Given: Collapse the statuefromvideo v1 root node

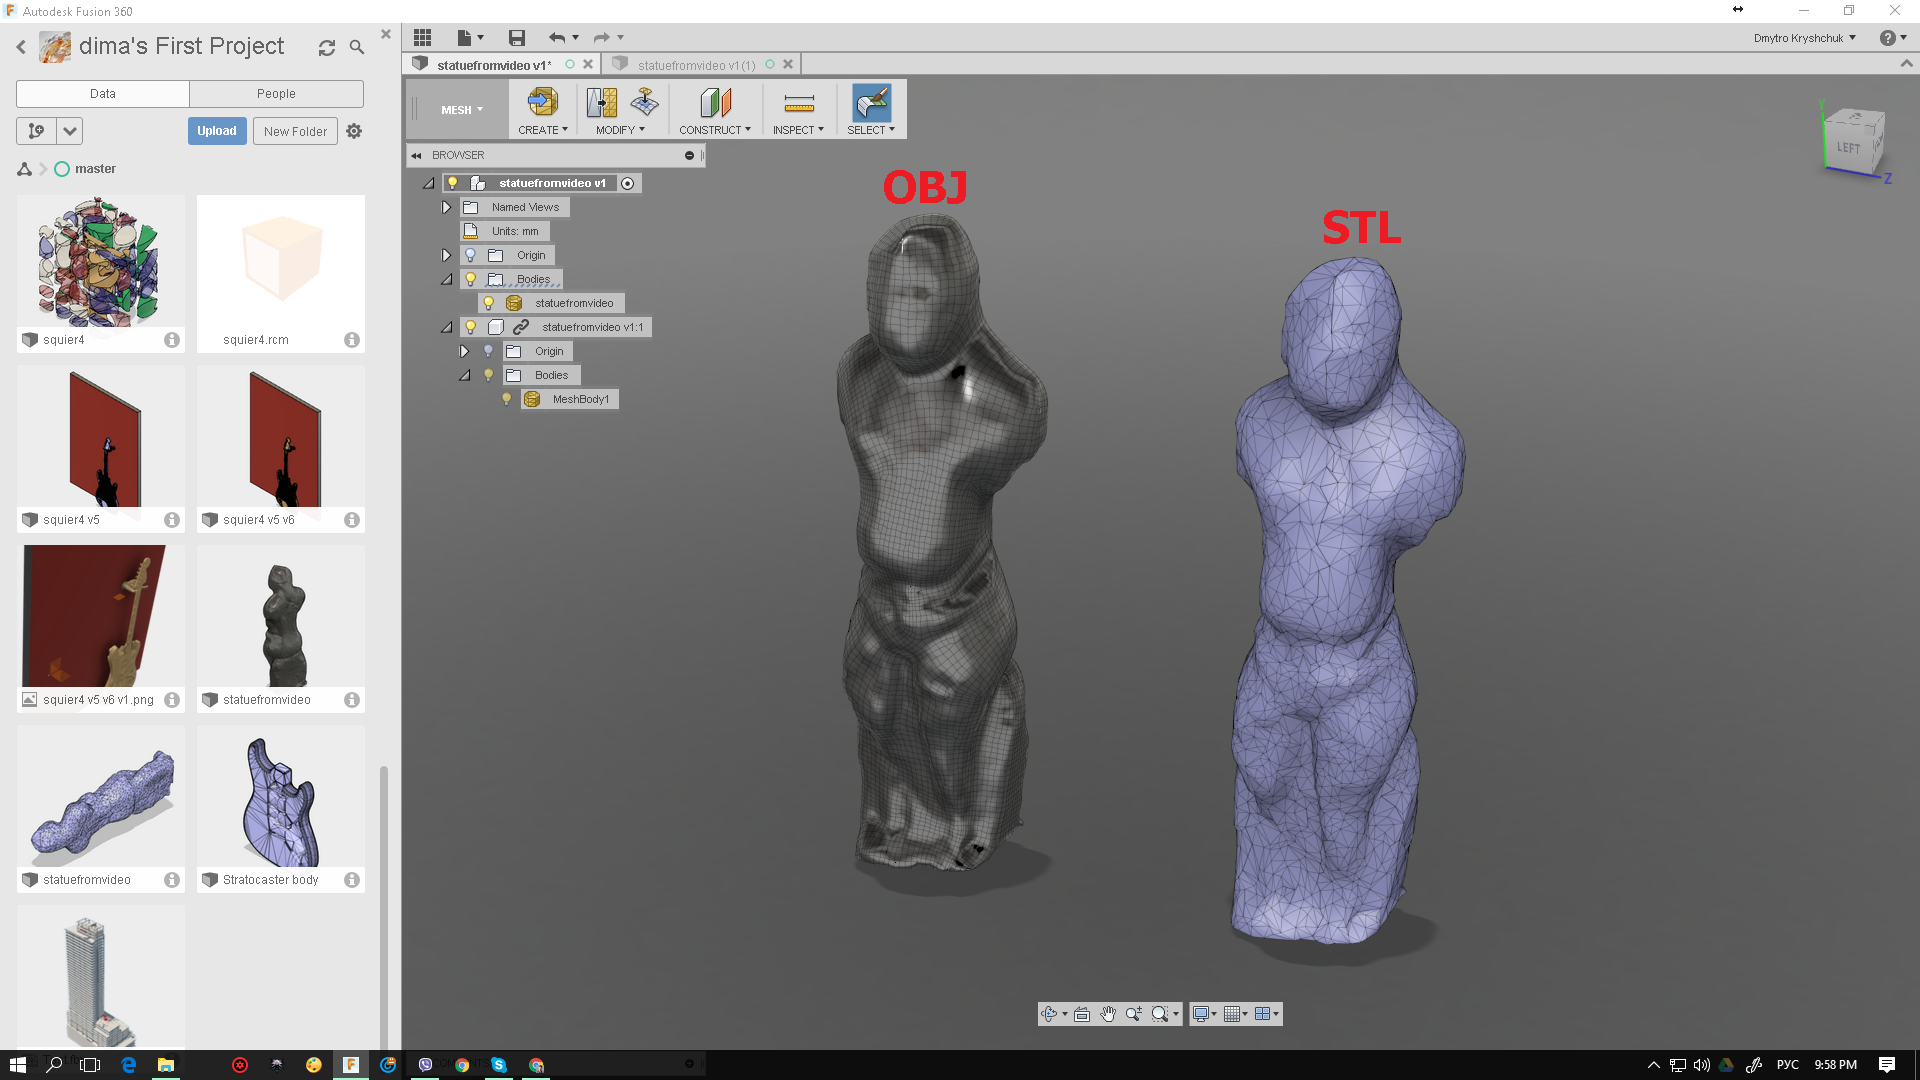Looking at the screenshot, I should click(x=428, y=183).
